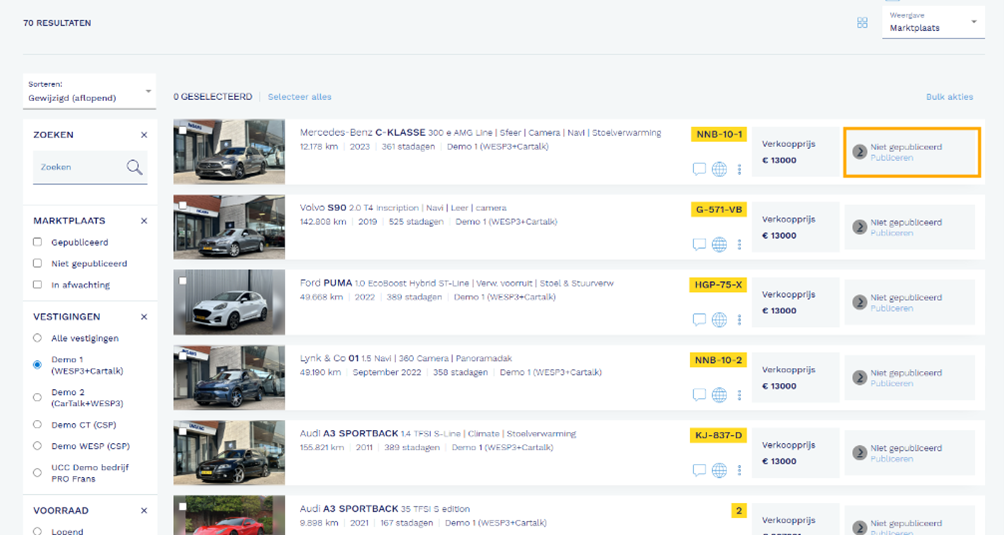
Task: Collapse the ZOEKEN filter section
Action: (144, 135)
